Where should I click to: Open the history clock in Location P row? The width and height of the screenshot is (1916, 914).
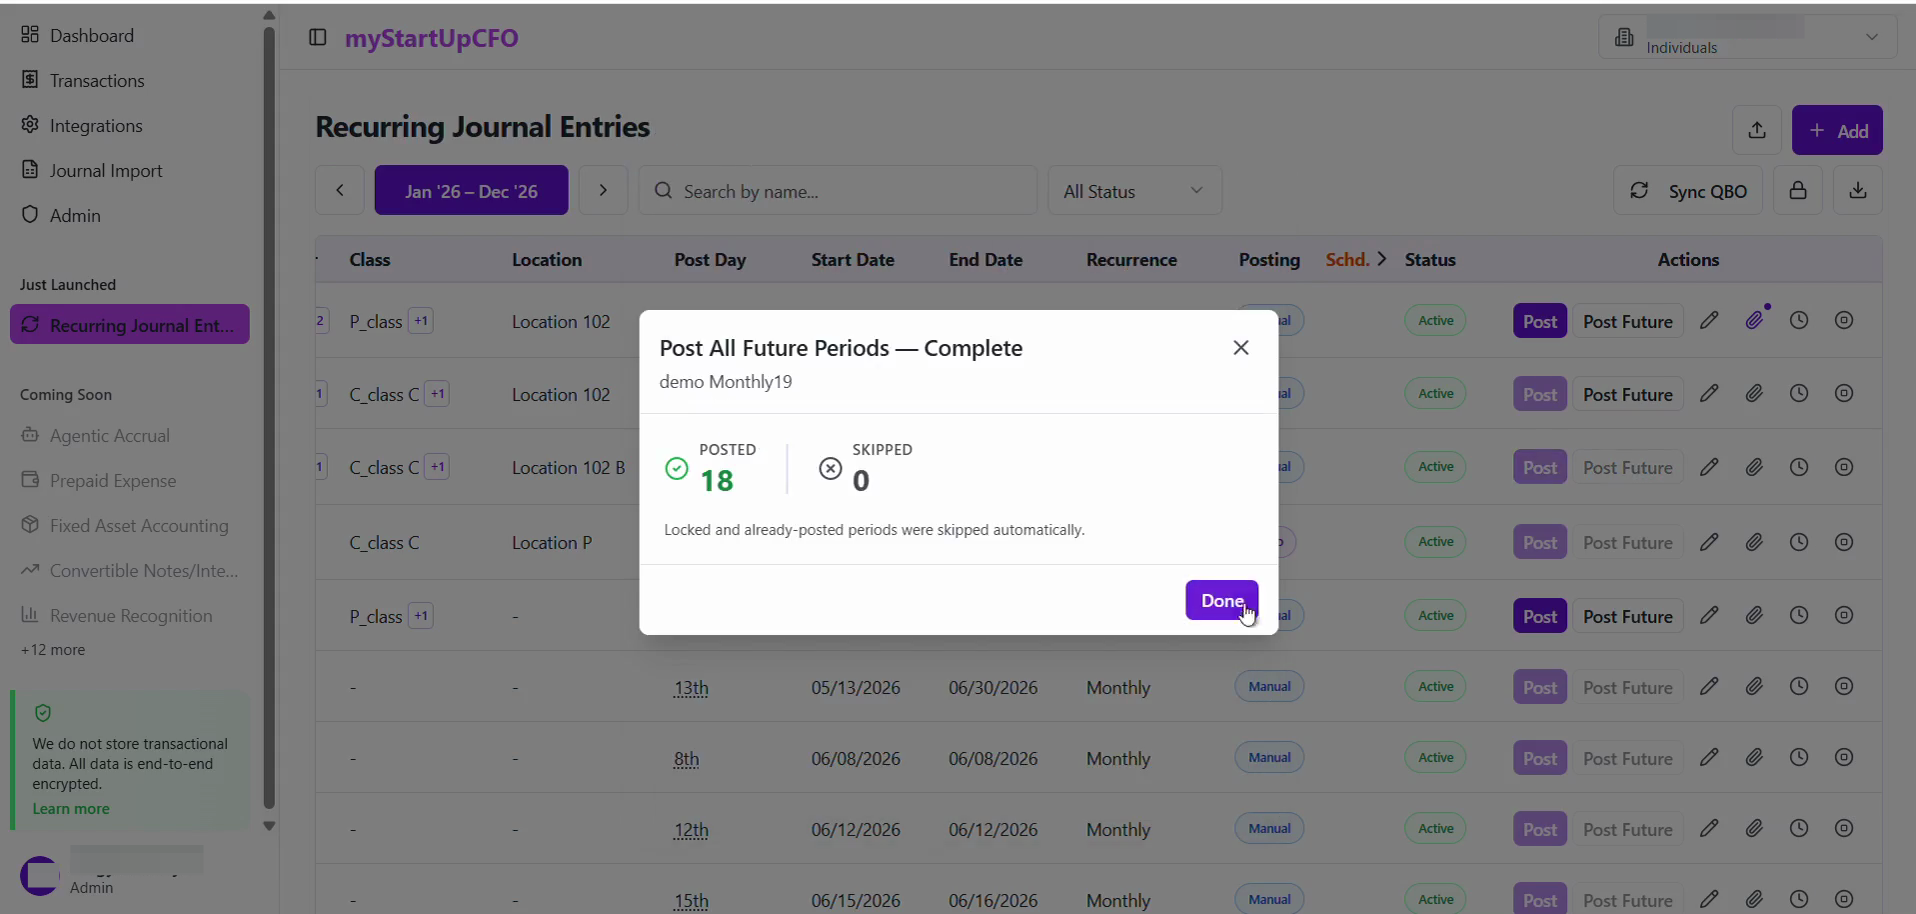[1799, 542]
